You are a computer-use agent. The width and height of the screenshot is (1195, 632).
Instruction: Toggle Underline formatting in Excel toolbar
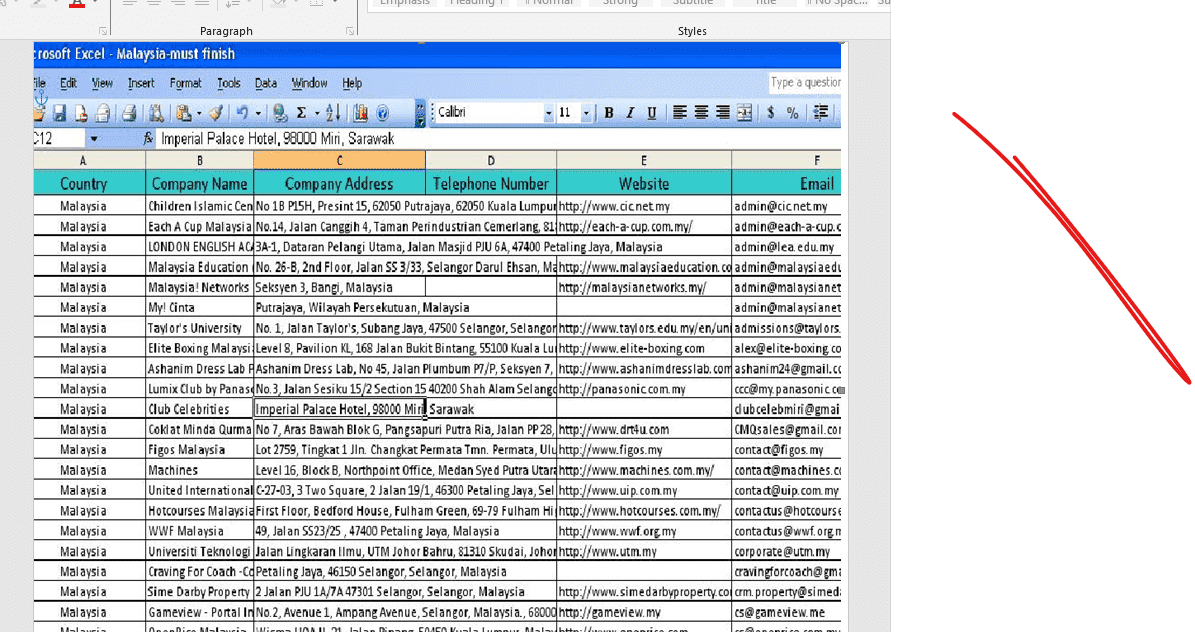click(651, 113)
